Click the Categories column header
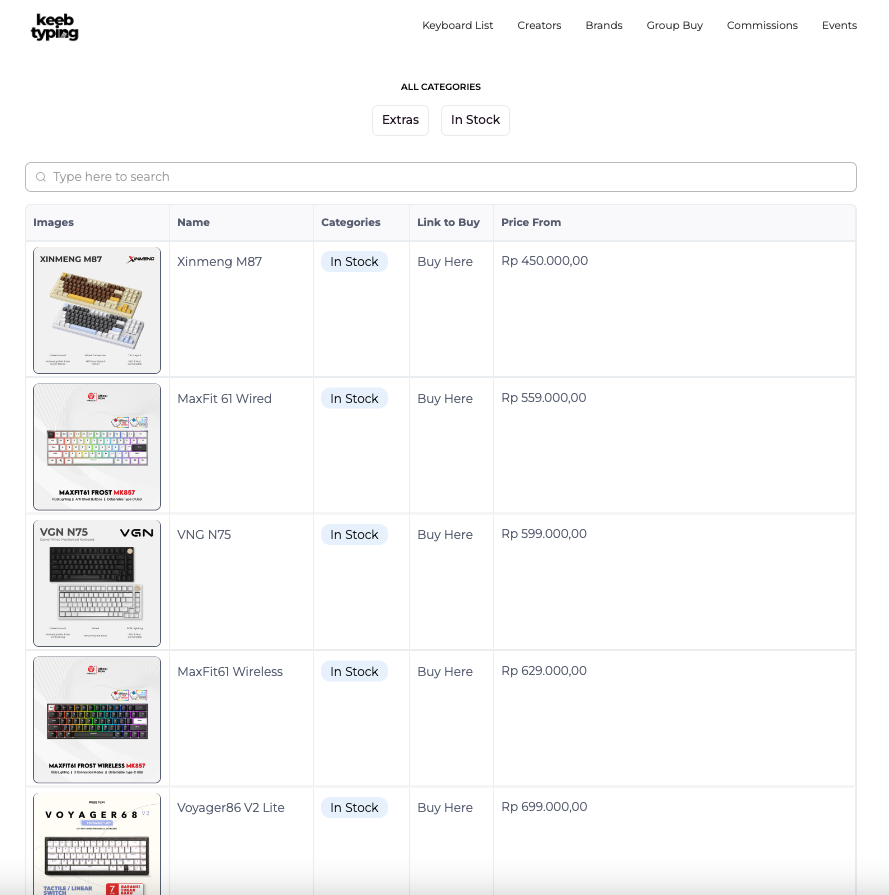Screen dimensions: 889x895 pyautogui.click(x=351, y=222)
